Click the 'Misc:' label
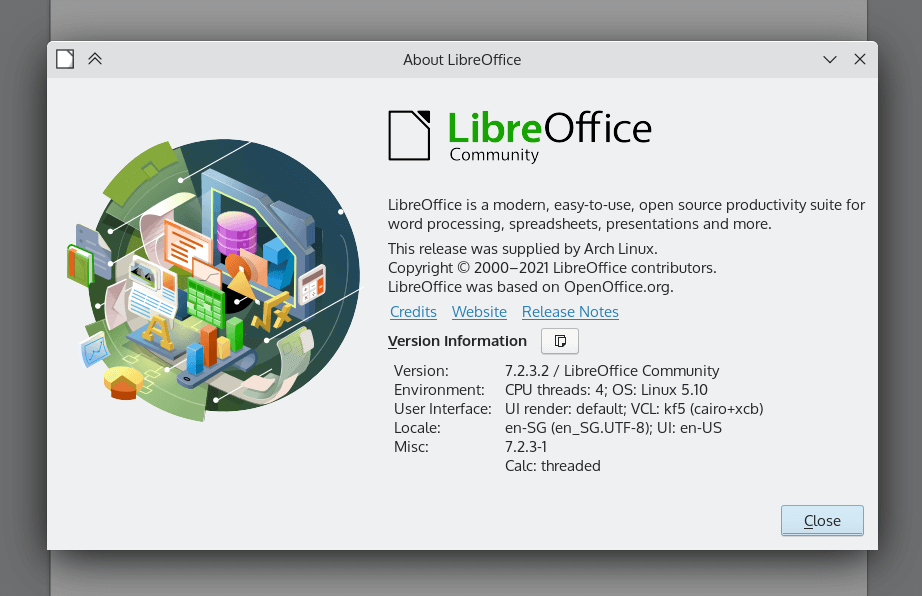The width and height of the screenshot is (922, 596). pos(411,447)
